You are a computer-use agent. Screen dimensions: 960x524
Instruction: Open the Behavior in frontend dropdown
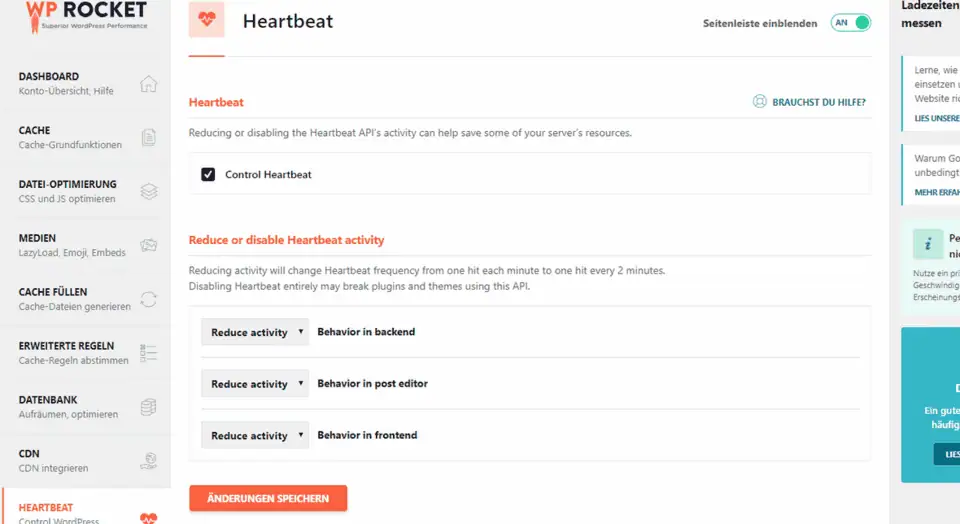click(257, 436)
